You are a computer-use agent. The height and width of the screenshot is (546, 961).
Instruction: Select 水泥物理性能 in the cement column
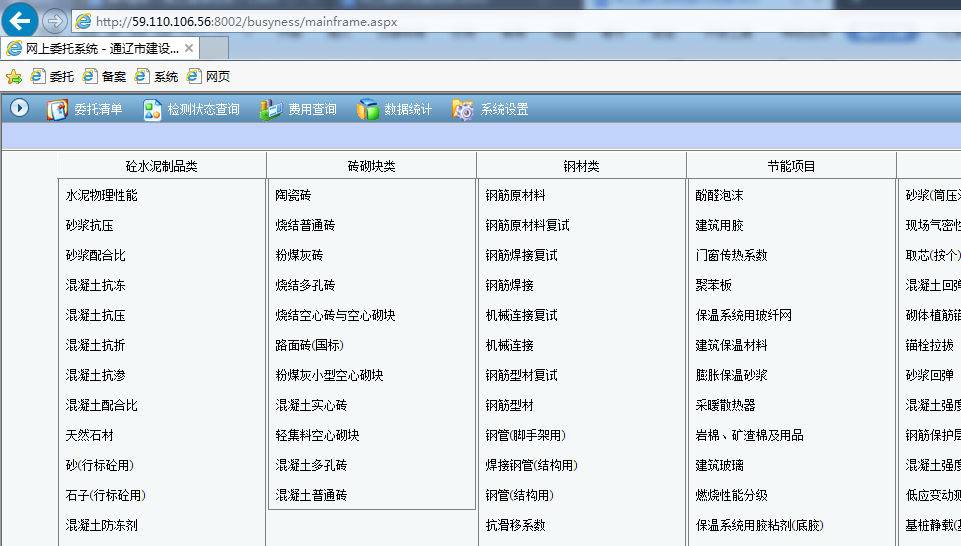tap(102, 196)
